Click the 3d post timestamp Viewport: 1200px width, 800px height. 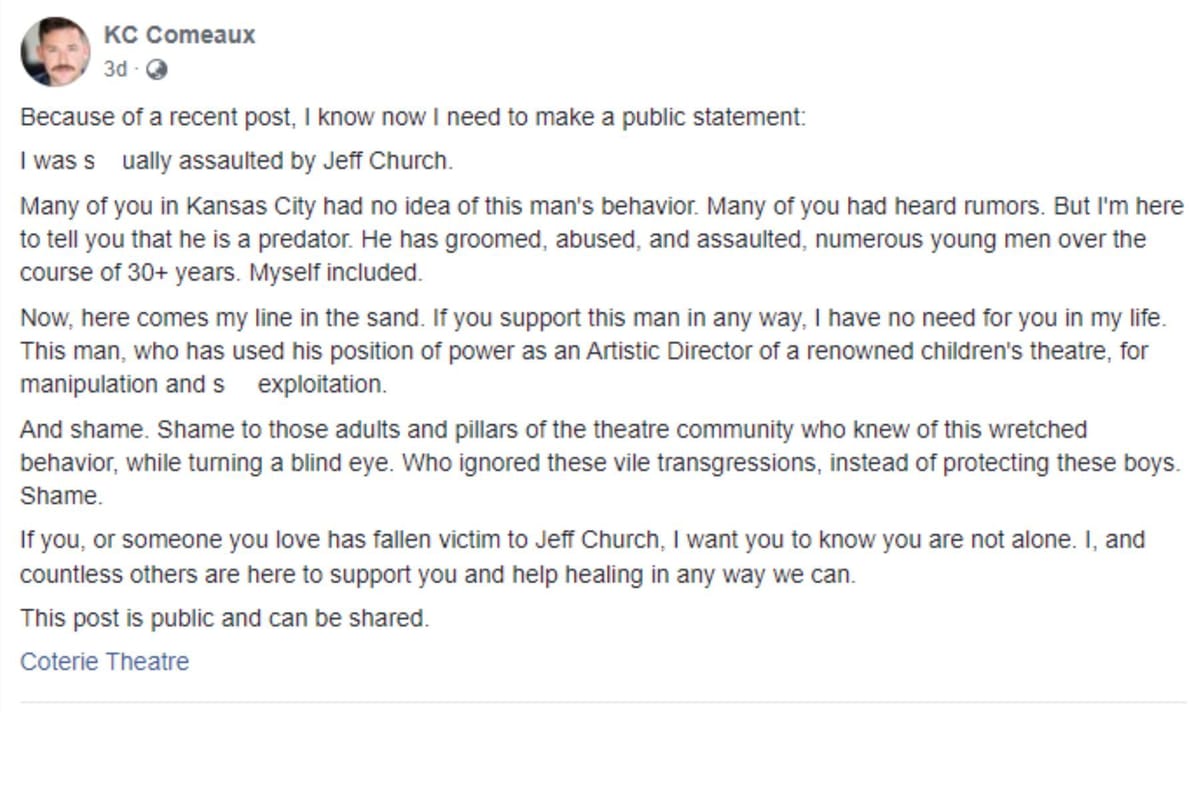coord(115,70)
